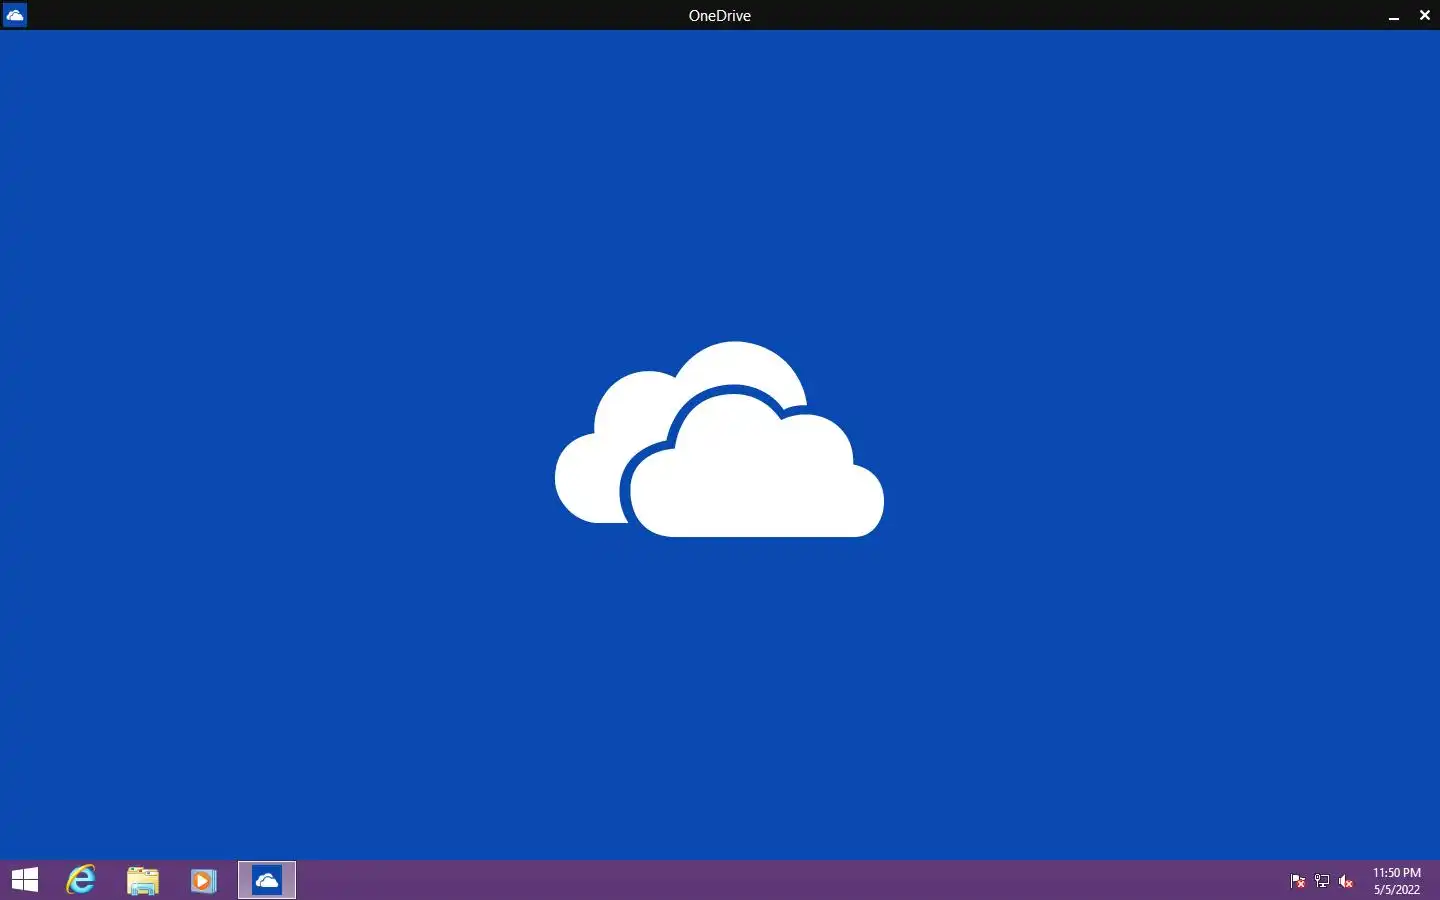Screen dimensions: 1440x900
Task: Minimize the OneDrive window
Action: 1394,16
